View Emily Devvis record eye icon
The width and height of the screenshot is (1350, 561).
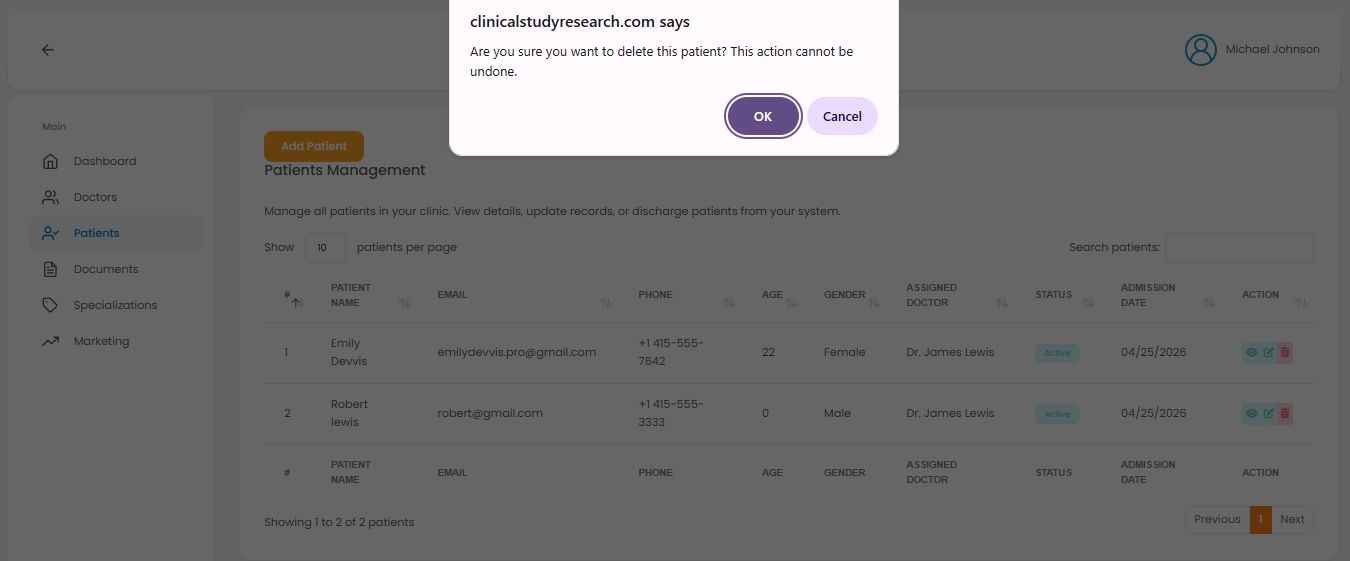coord(1251,352)
